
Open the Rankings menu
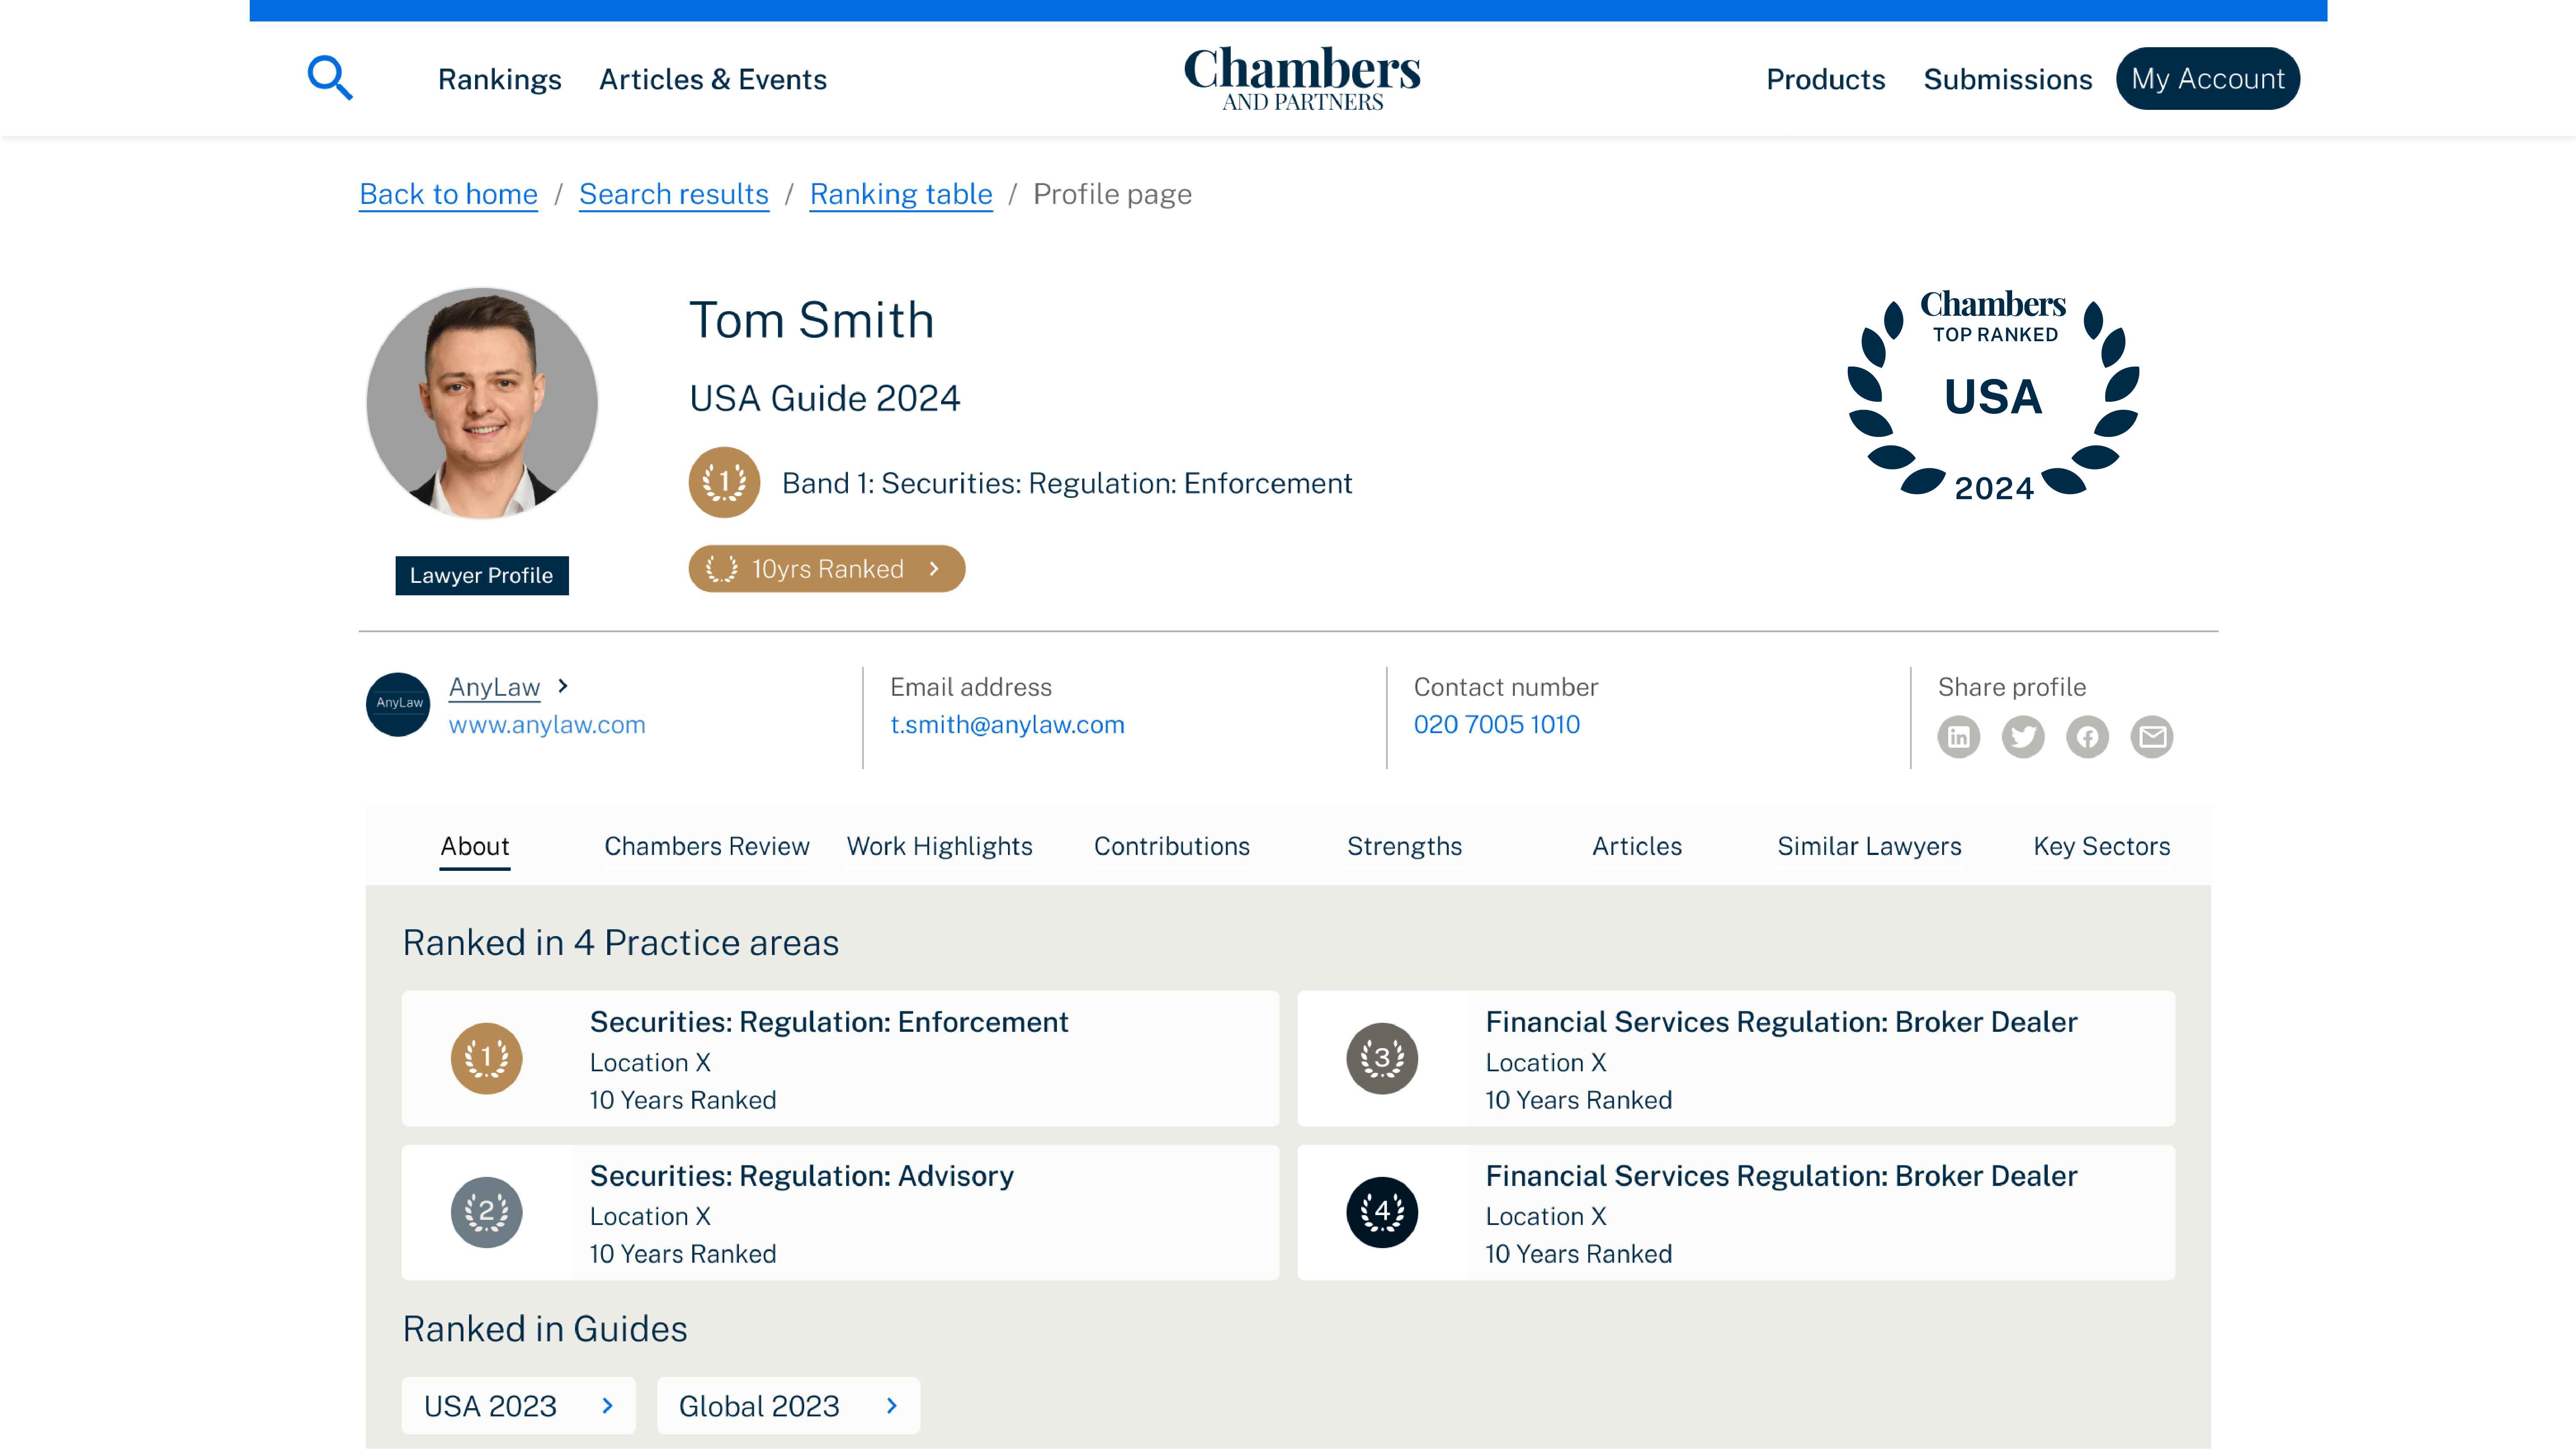(500, 79)
